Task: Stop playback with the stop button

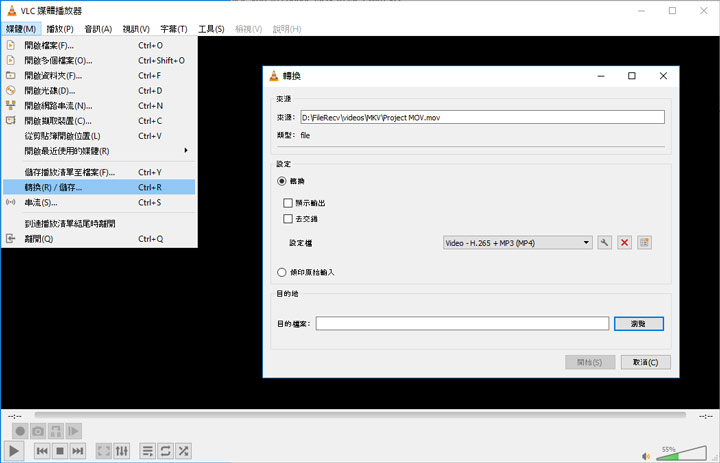Action: (x=60, y=451)
